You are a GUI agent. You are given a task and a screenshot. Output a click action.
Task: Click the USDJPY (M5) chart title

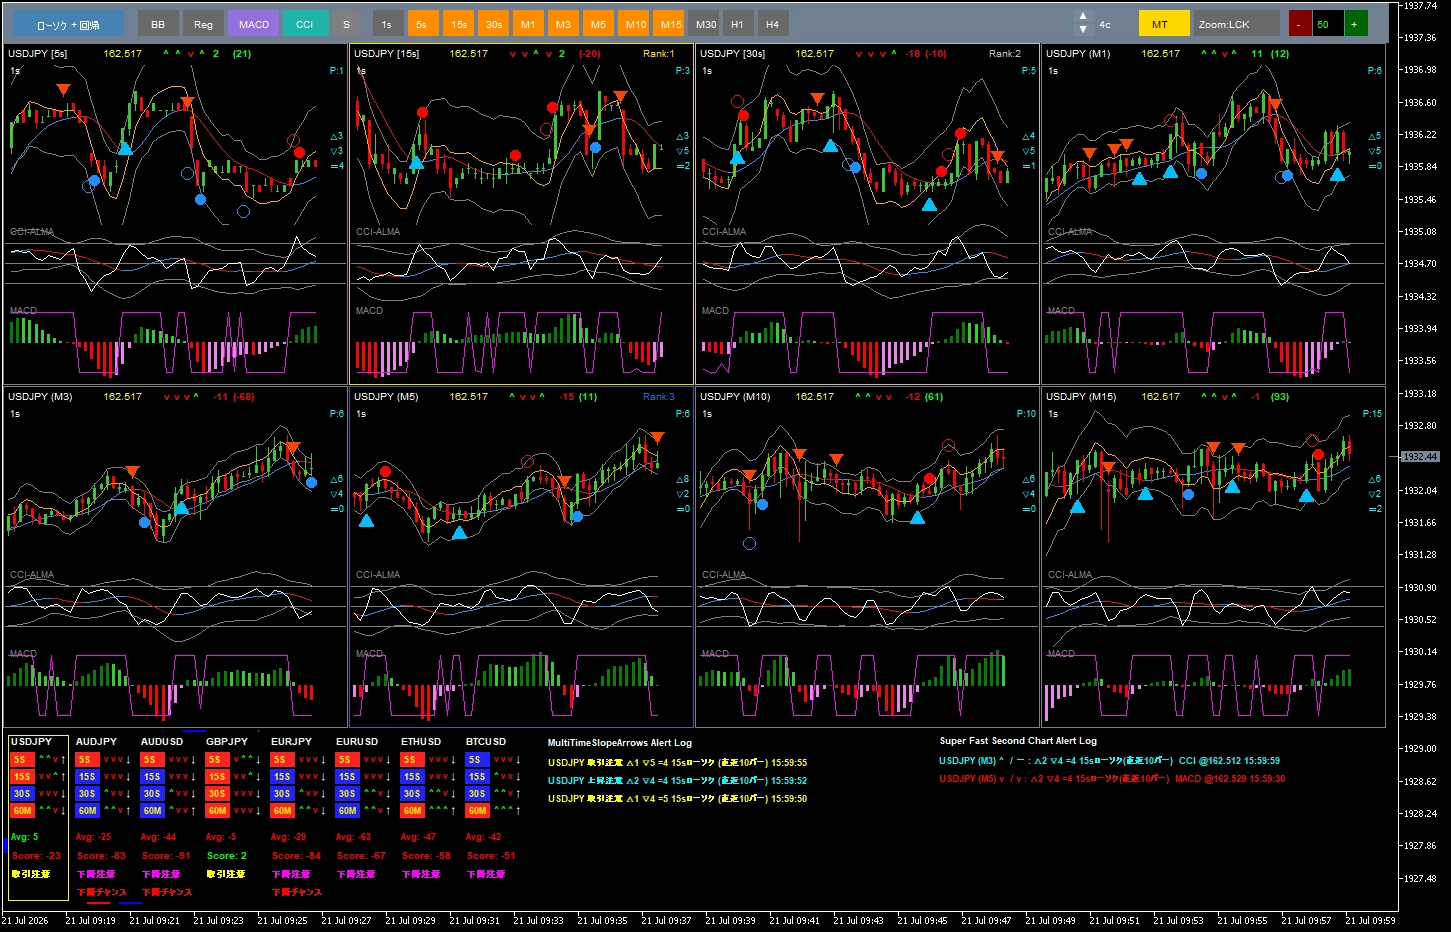click(386, 397)
